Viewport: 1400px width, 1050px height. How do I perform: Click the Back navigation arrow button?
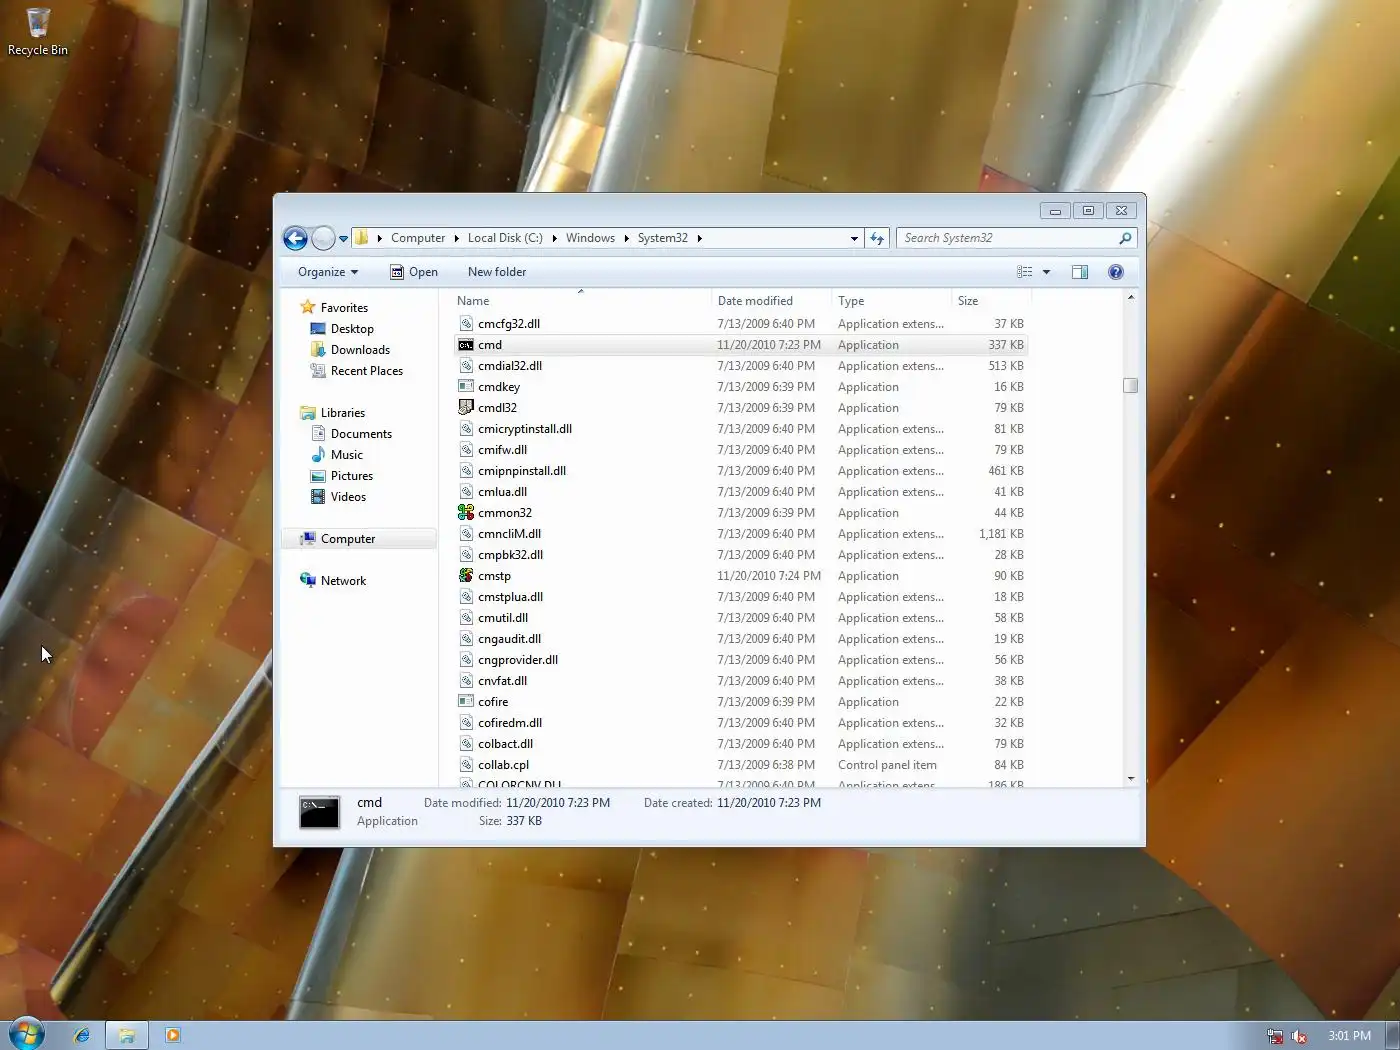[x=295, y=238]
